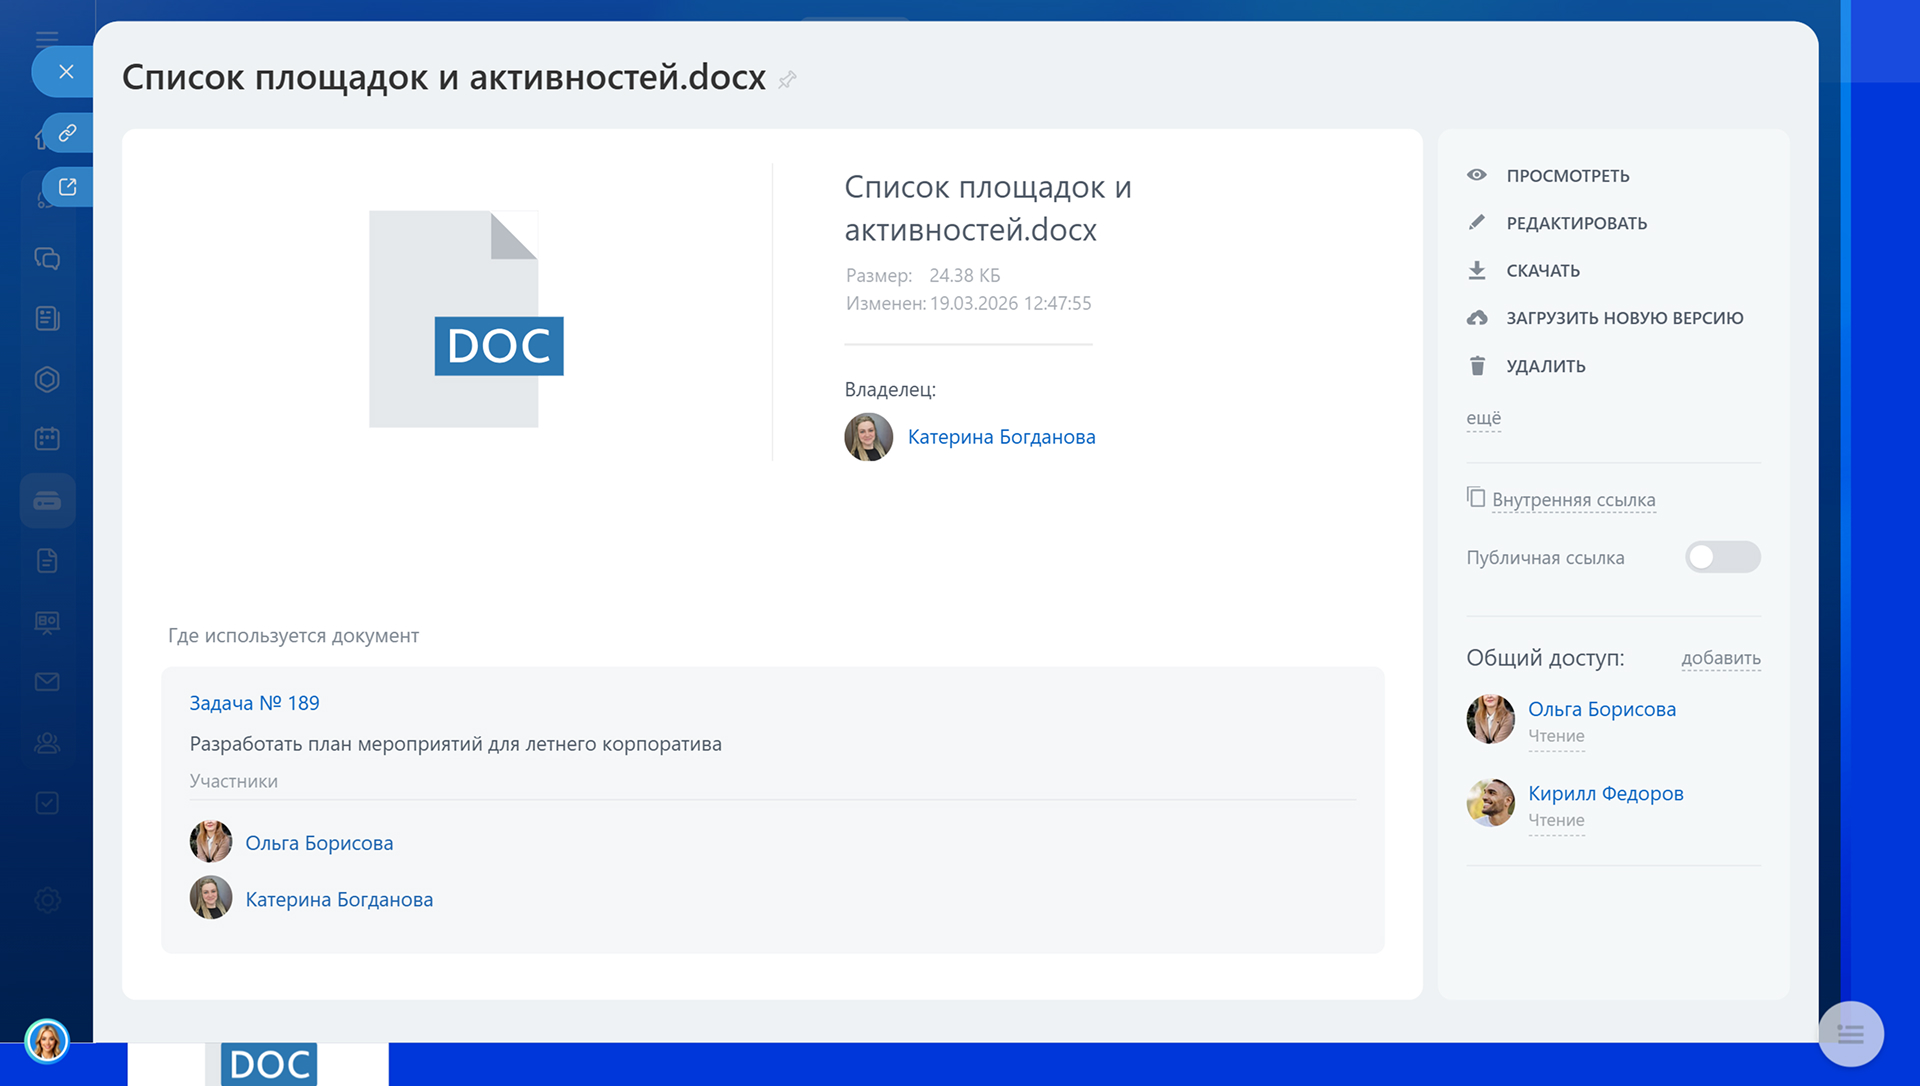Expand more actions via 'ещё'
Screen dimensions: 1920x1086
tap(1483, 418)
